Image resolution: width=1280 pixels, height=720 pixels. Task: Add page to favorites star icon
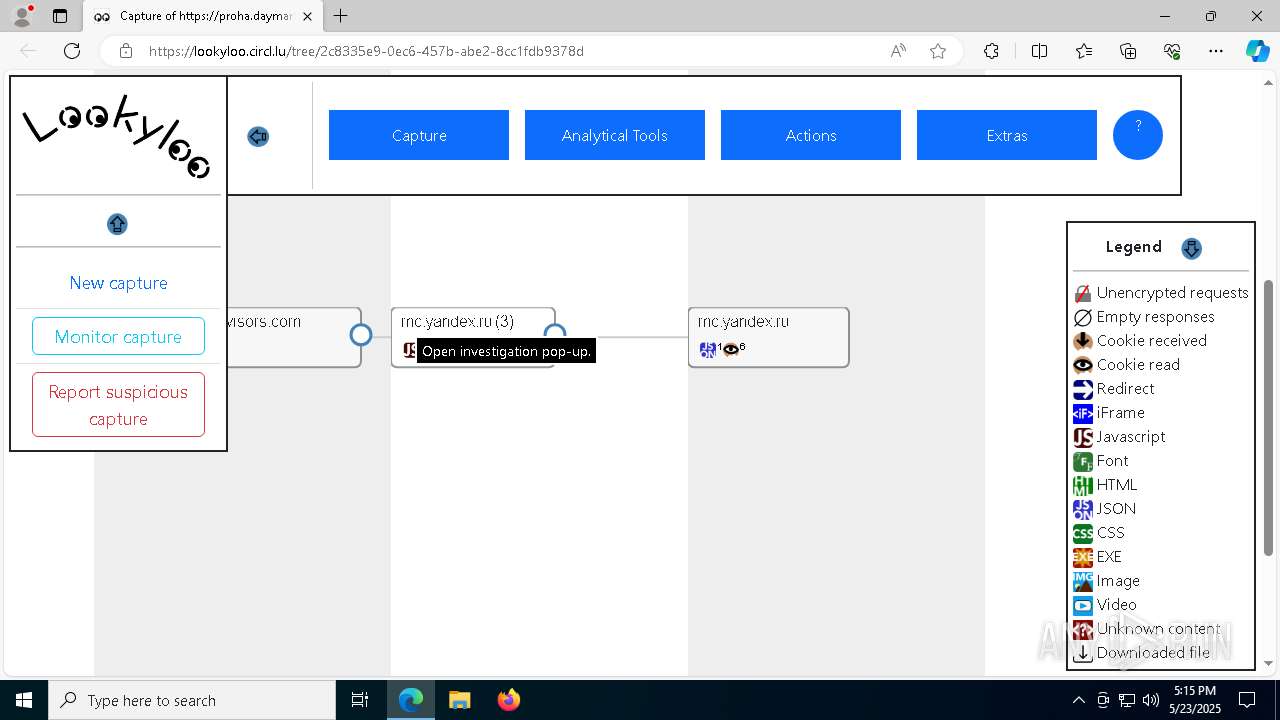point(938,51)
